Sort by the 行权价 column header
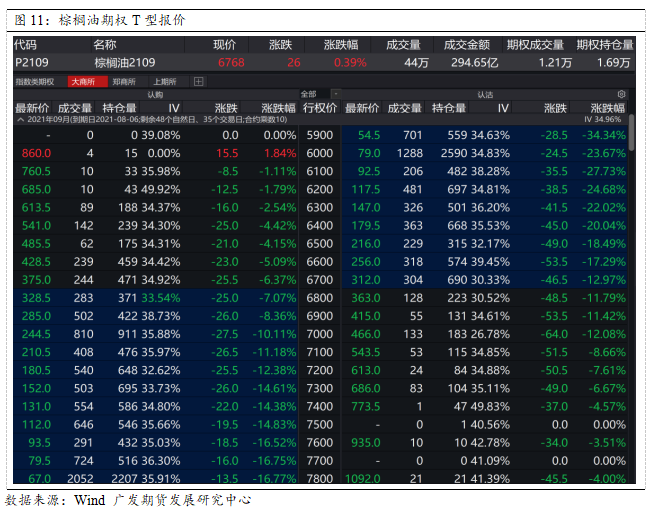 point(320,108)
